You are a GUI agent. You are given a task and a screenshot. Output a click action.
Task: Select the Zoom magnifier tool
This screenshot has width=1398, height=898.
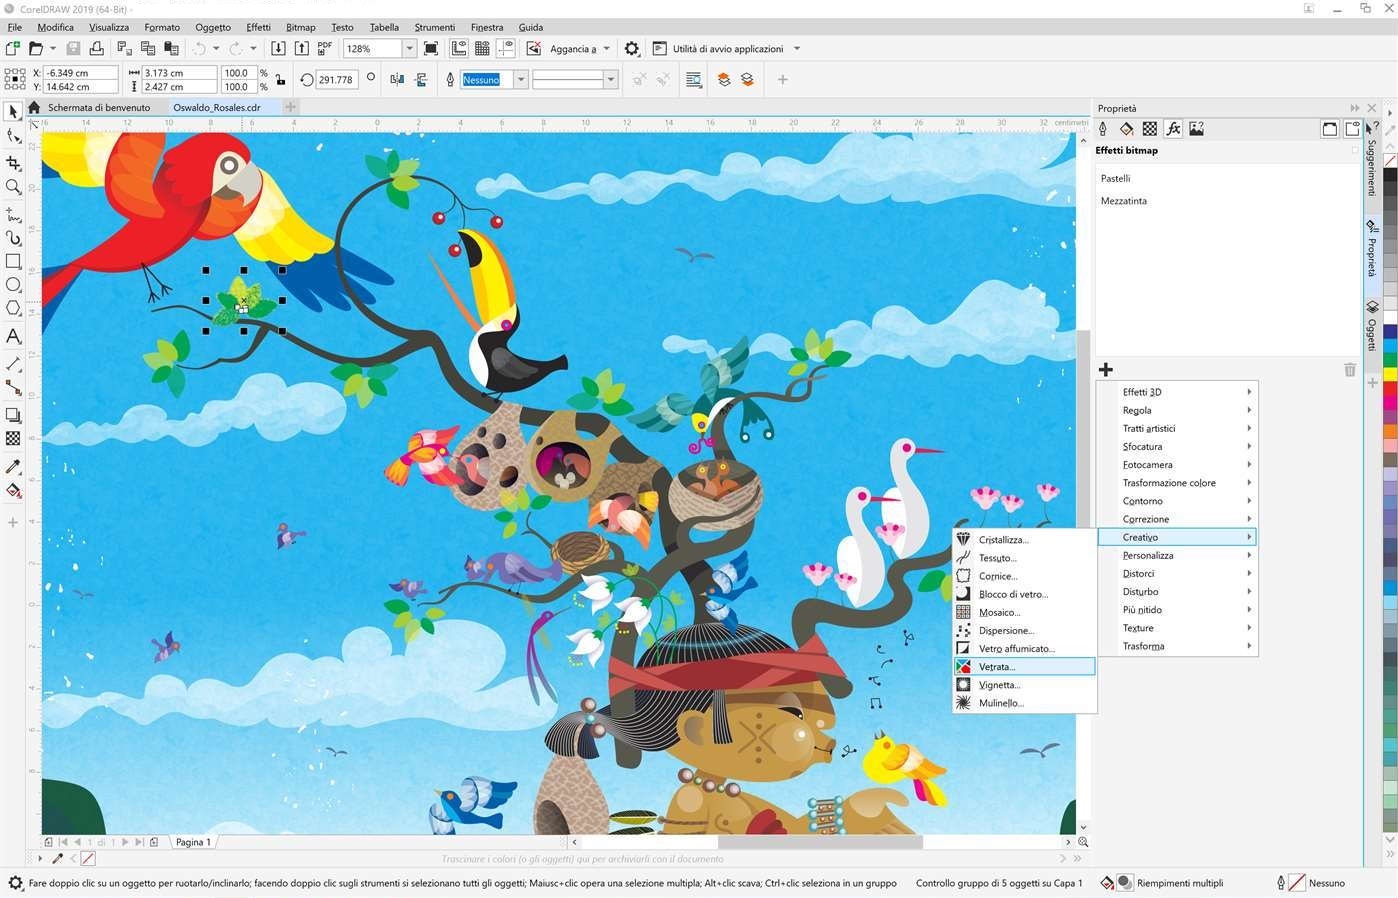click(x=13, y=187)
